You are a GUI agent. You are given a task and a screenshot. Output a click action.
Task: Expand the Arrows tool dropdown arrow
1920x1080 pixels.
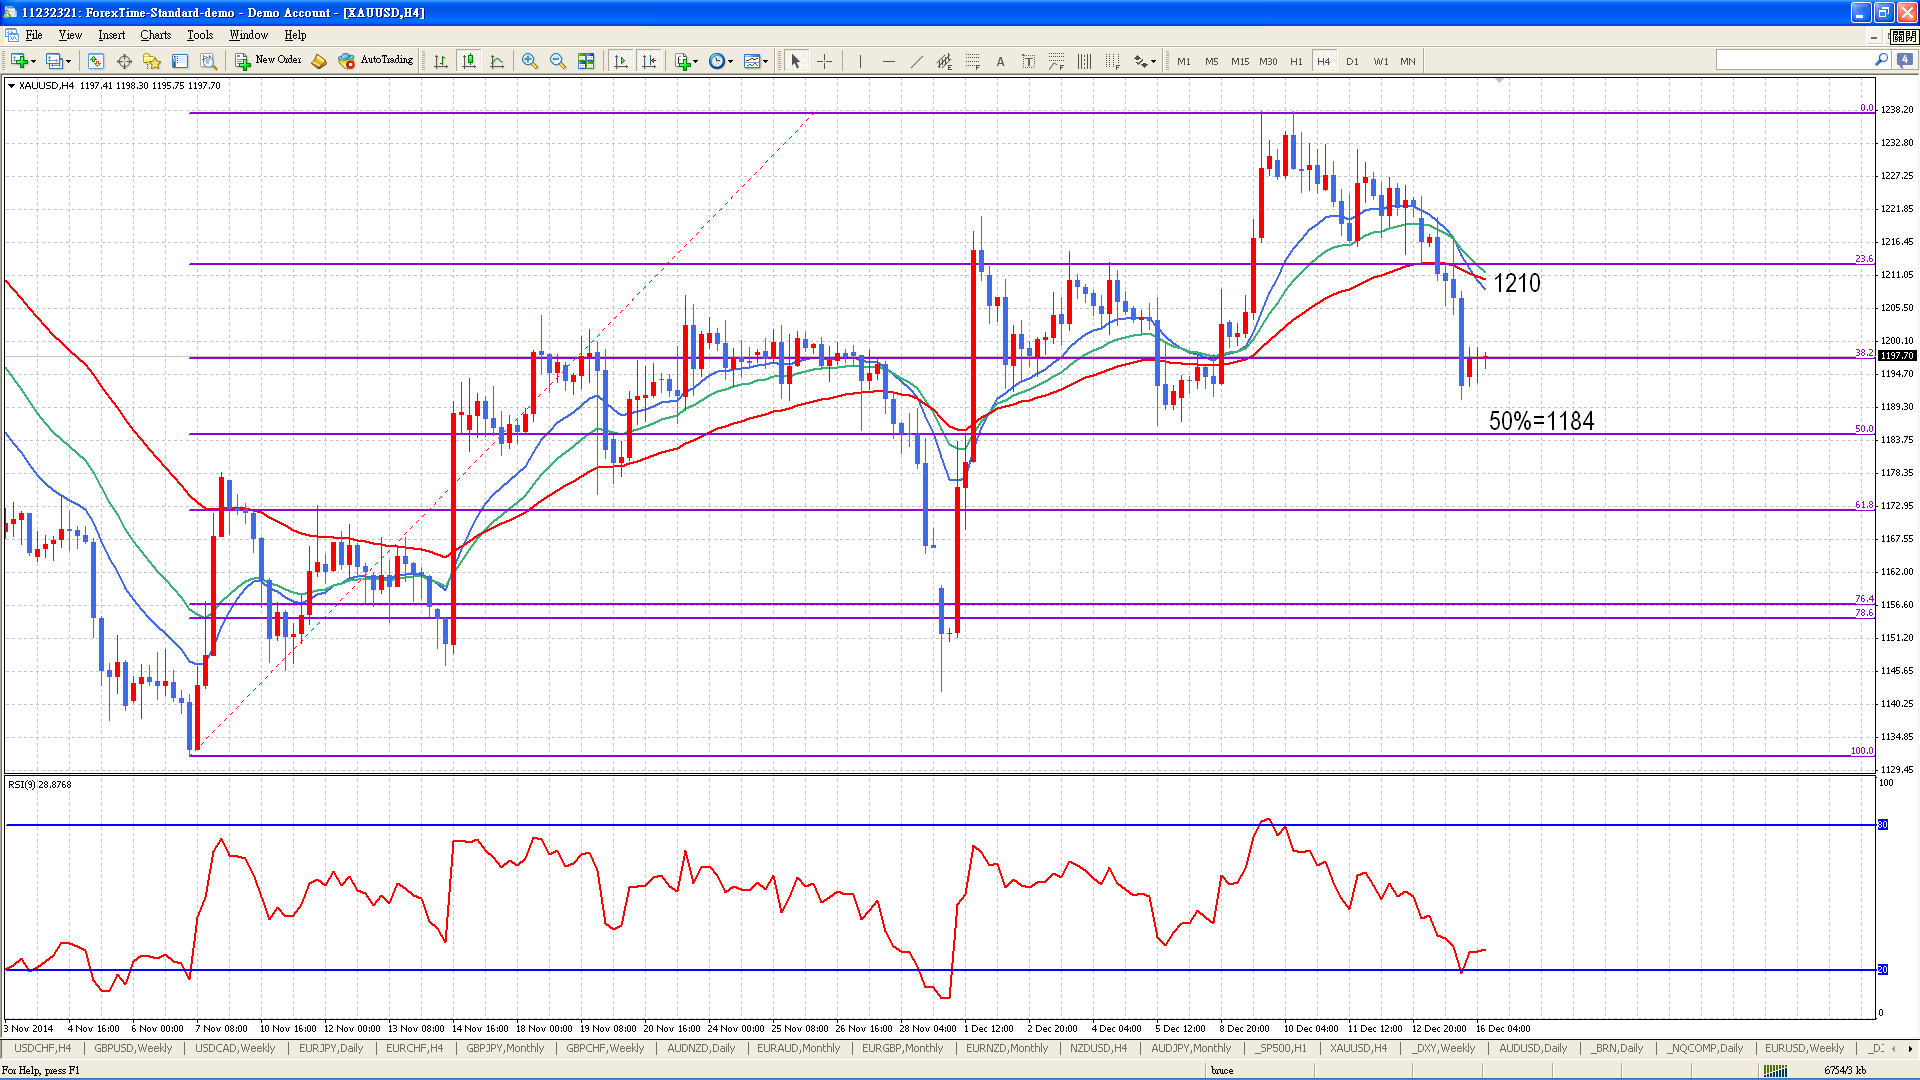1153,61
